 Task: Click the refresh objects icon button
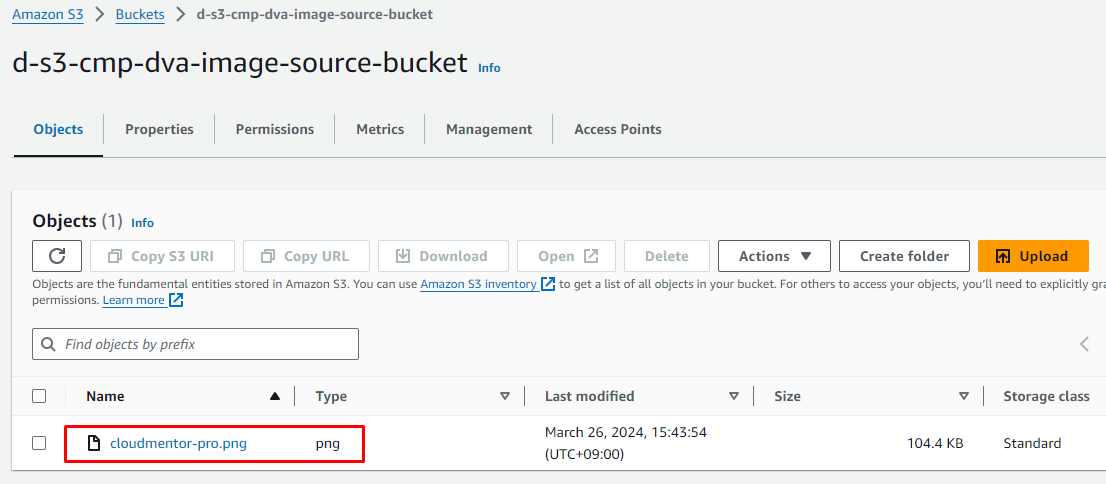coord(57,256)
